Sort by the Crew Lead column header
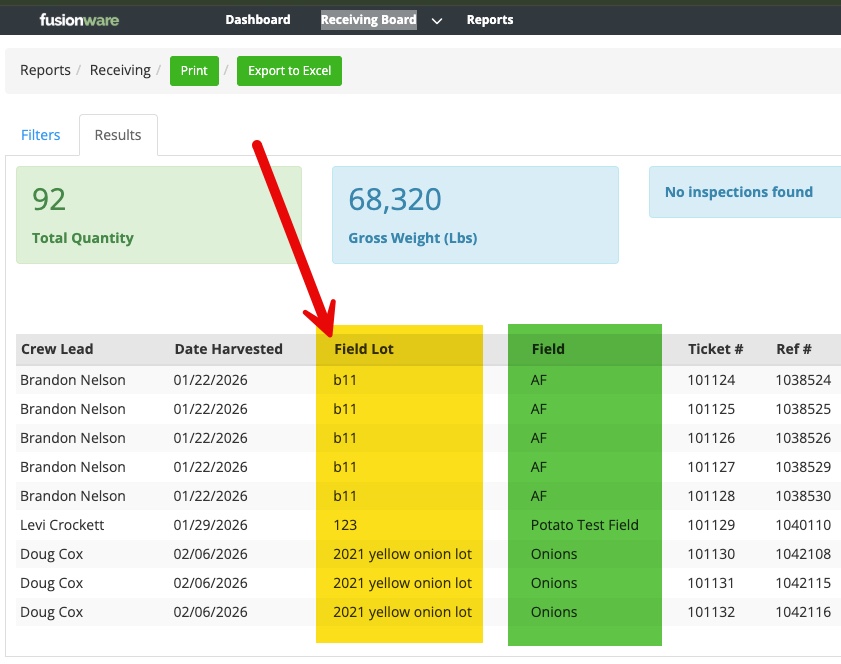This screenshot has height=664, width=841. click(57, 349)
